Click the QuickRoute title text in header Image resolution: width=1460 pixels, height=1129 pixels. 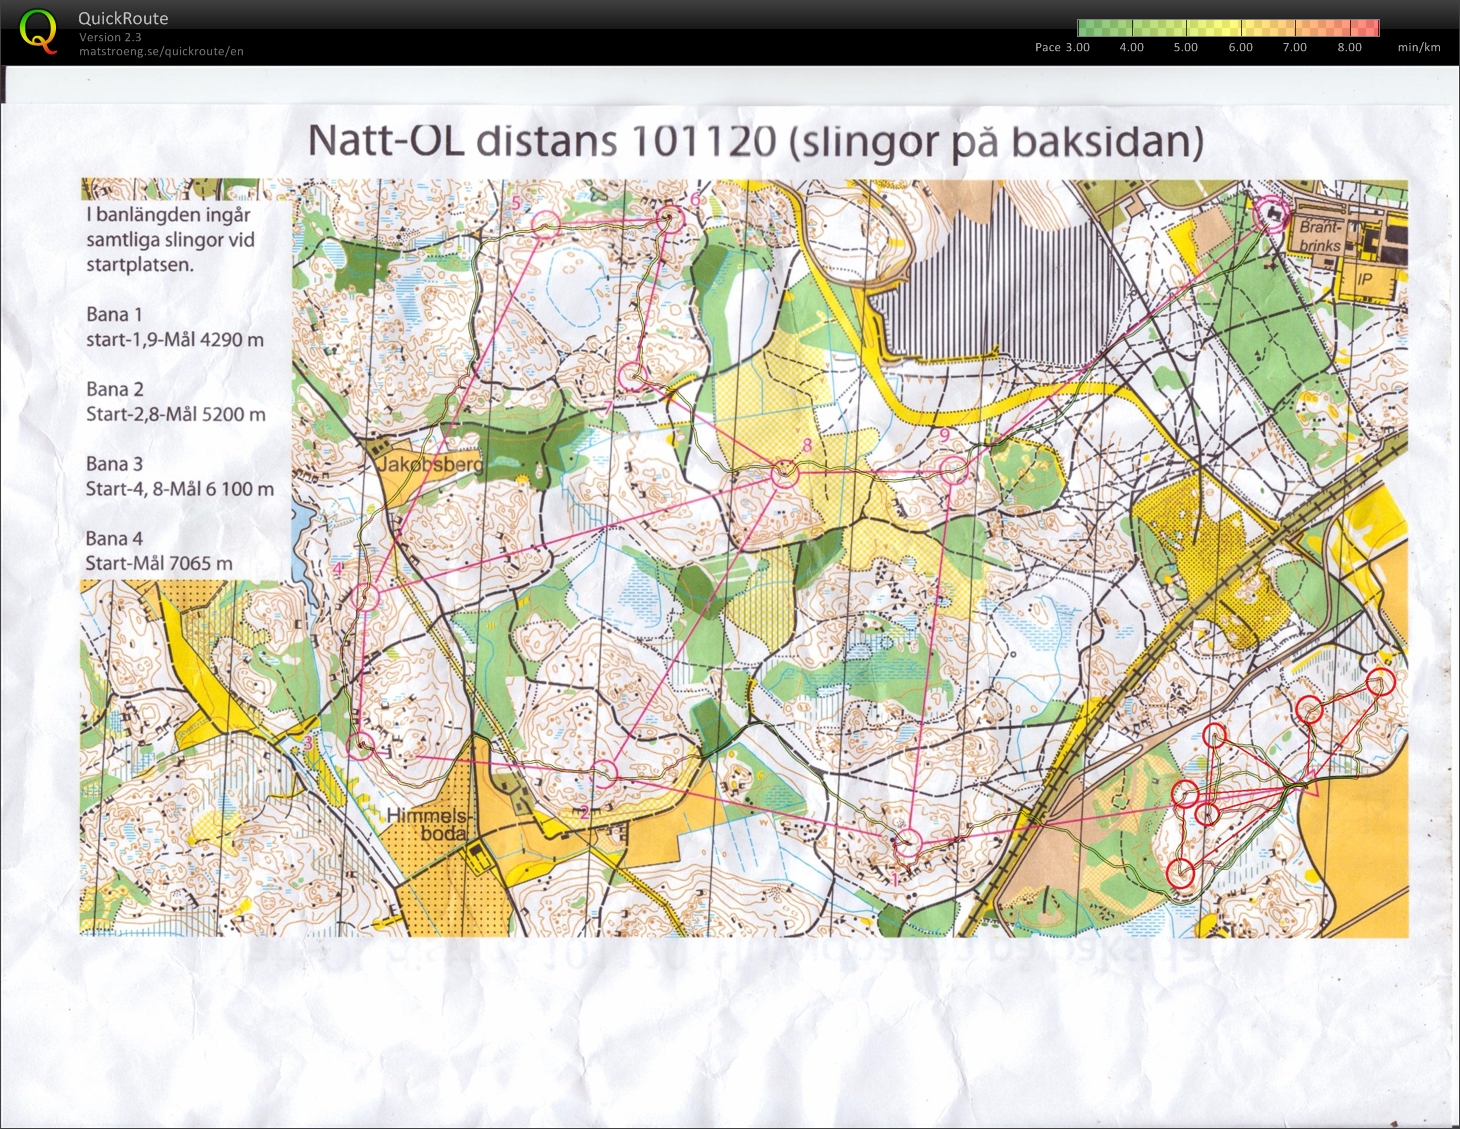(x=123, y=18)
